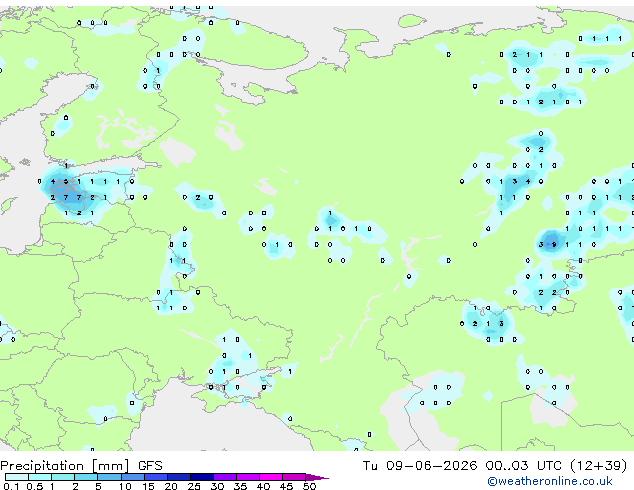
Task: Pick the 0.5–1 mm legend swatch
Action: click(40, 477)
